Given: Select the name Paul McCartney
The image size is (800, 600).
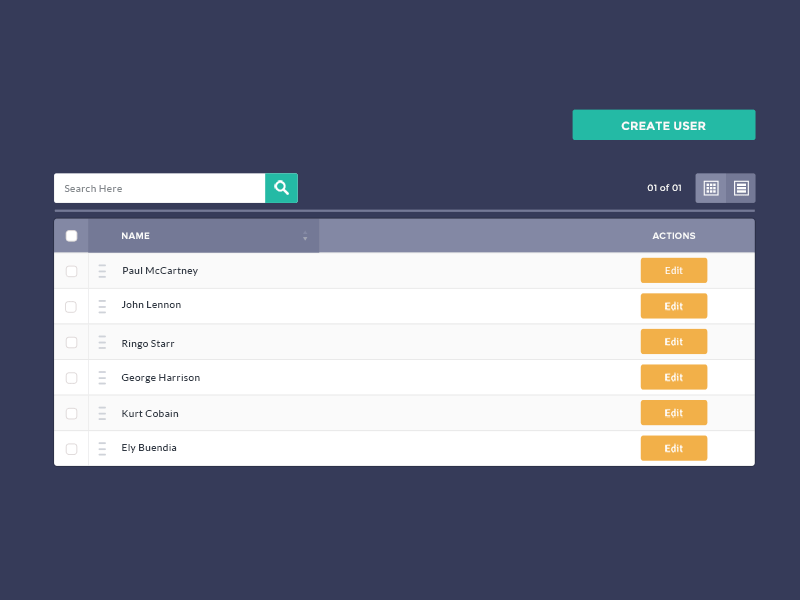Looking at the screenshot, I should [160, 271].
